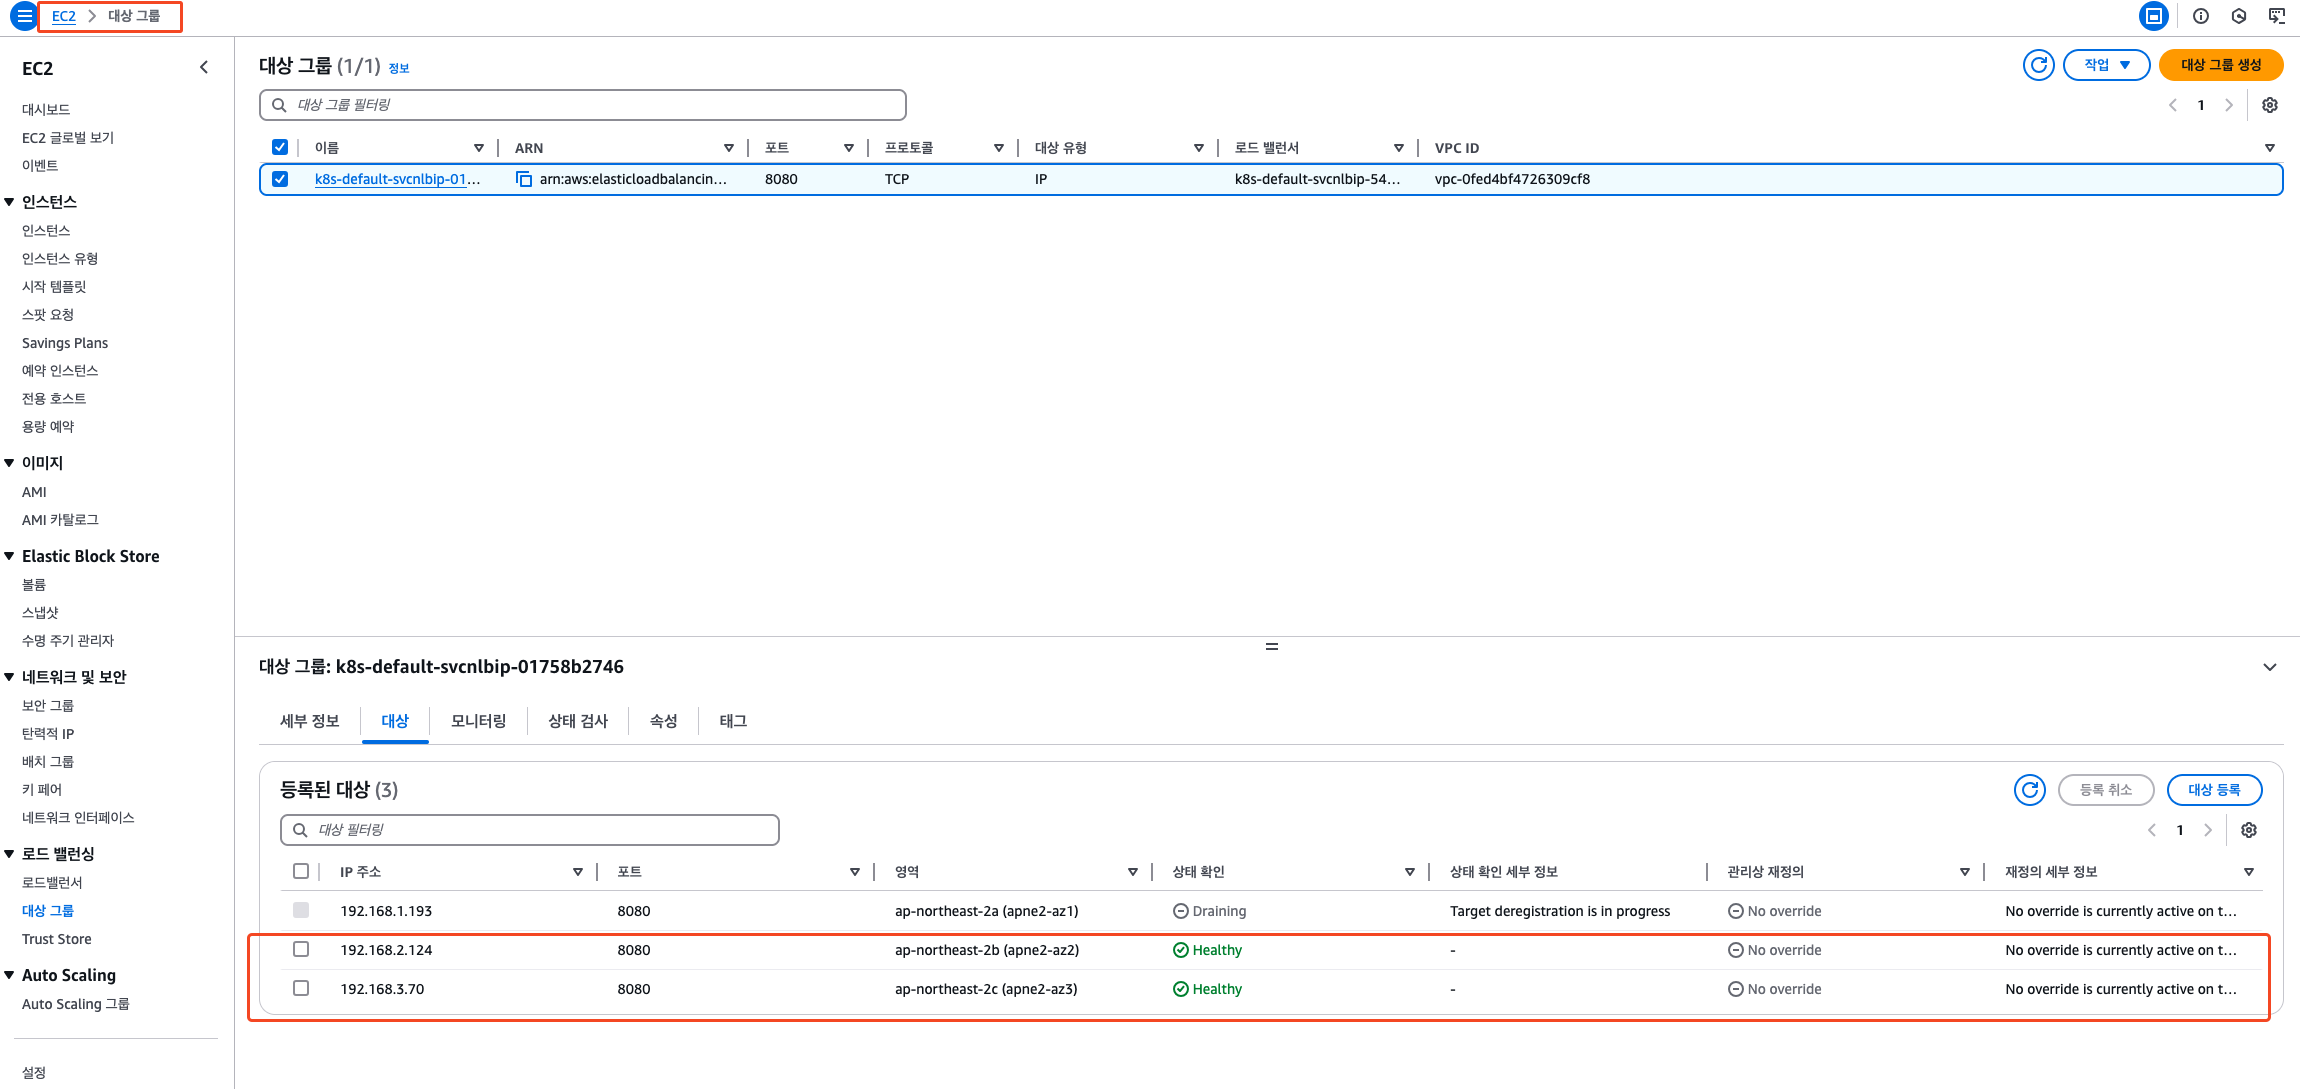
Task: Open registered targets table settings gear
Action: [x=2249, y=830]
